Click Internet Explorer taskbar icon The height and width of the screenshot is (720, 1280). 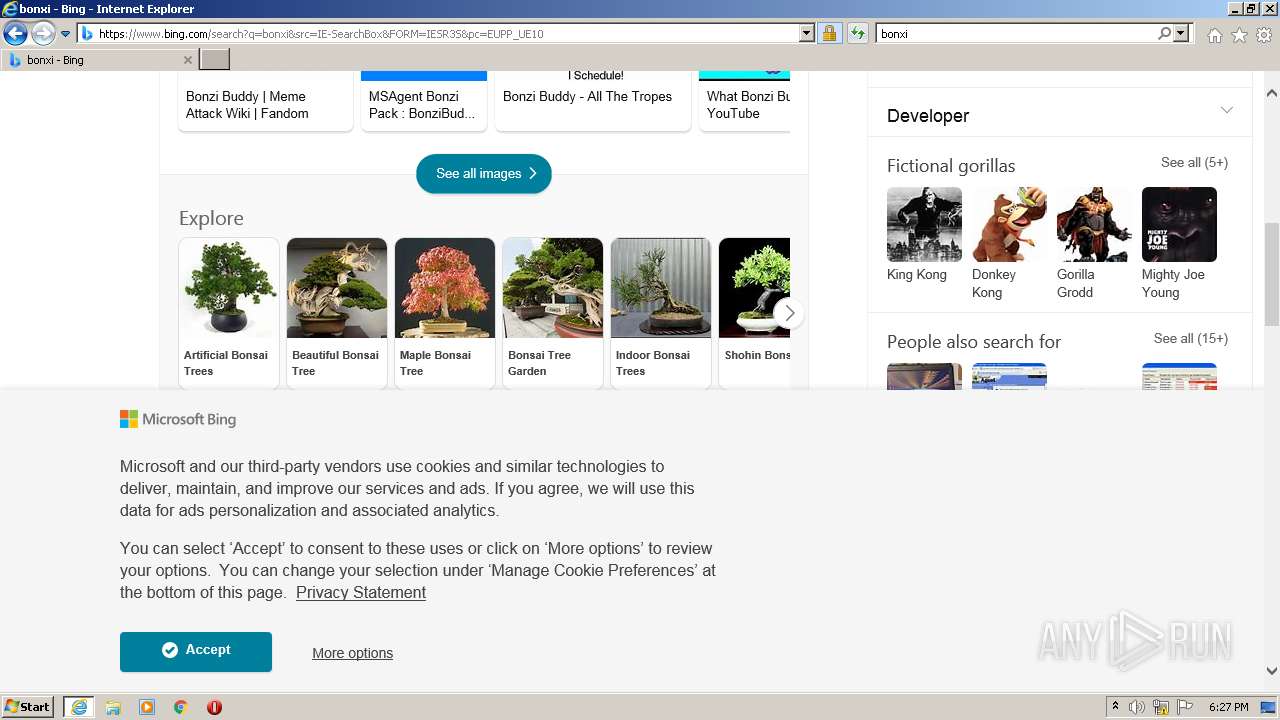point(79,707)
